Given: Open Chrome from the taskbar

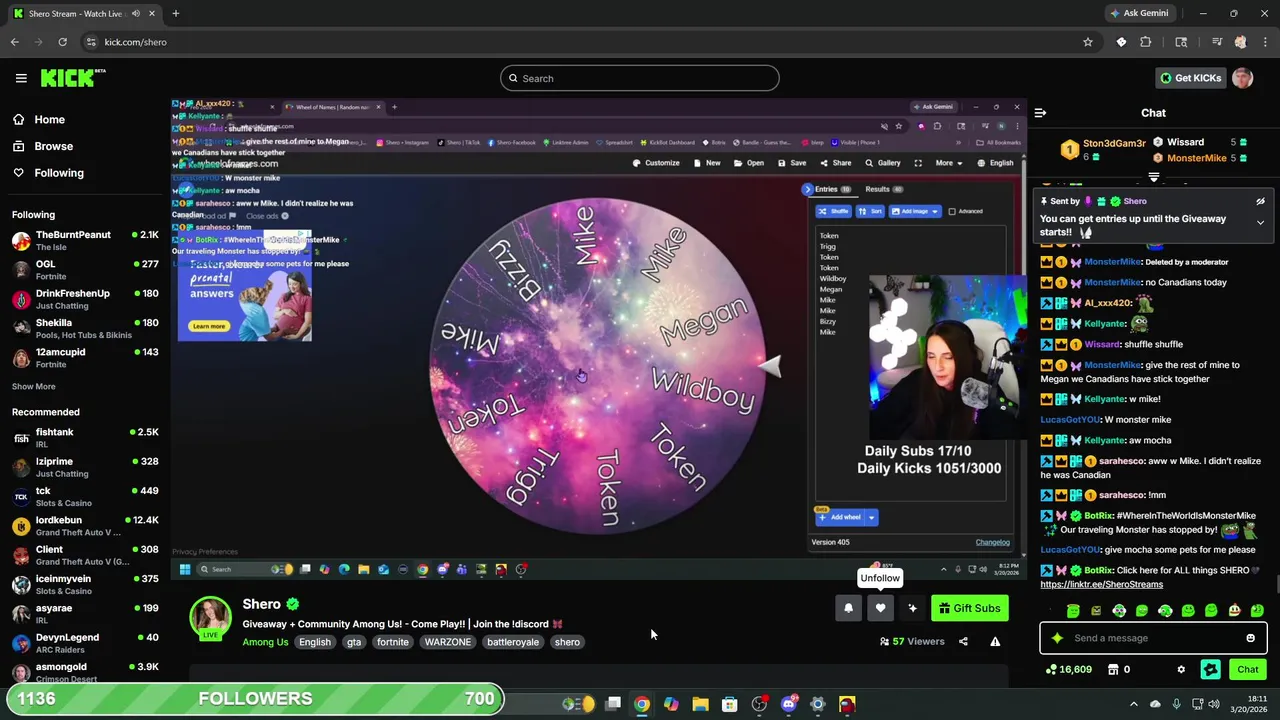Looking at the screenshot, I should tap(642, 704).
